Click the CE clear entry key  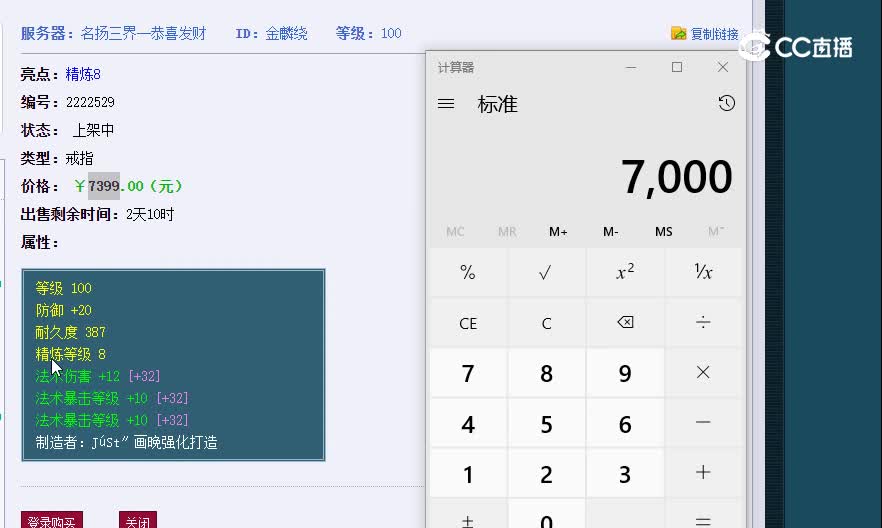pos(468,323)
